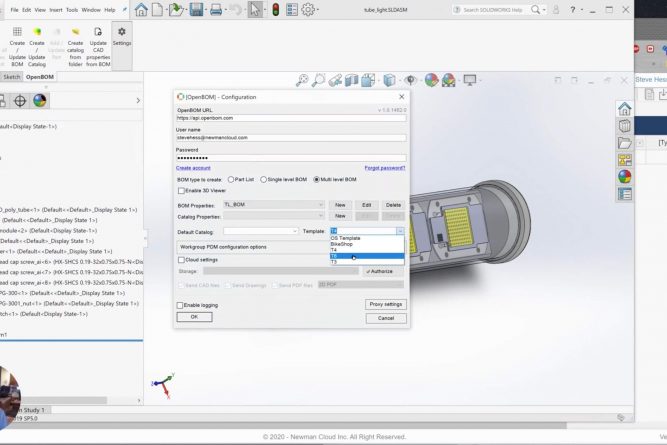Click the Home icon in top toolbar
The height and width of the screenshot is (445, 667).
tap(142, 10)
